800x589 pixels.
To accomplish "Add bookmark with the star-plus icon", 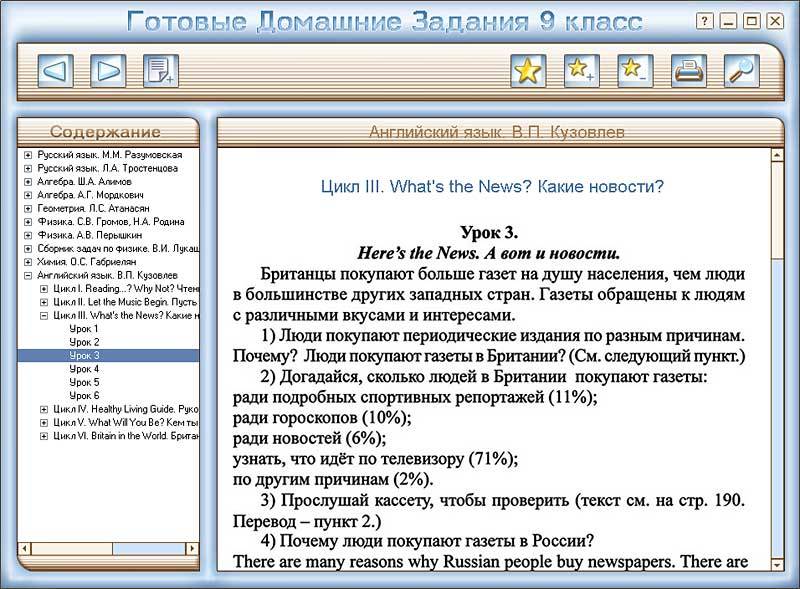I will pos(582,70).
